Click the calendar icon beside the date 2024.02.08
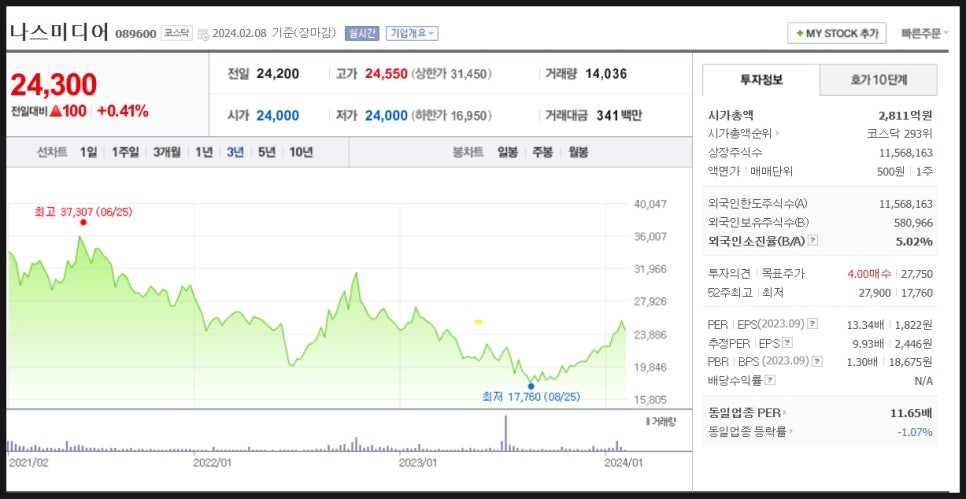The image size is (966, 499). pyautogui.click(x=203, y=34)
